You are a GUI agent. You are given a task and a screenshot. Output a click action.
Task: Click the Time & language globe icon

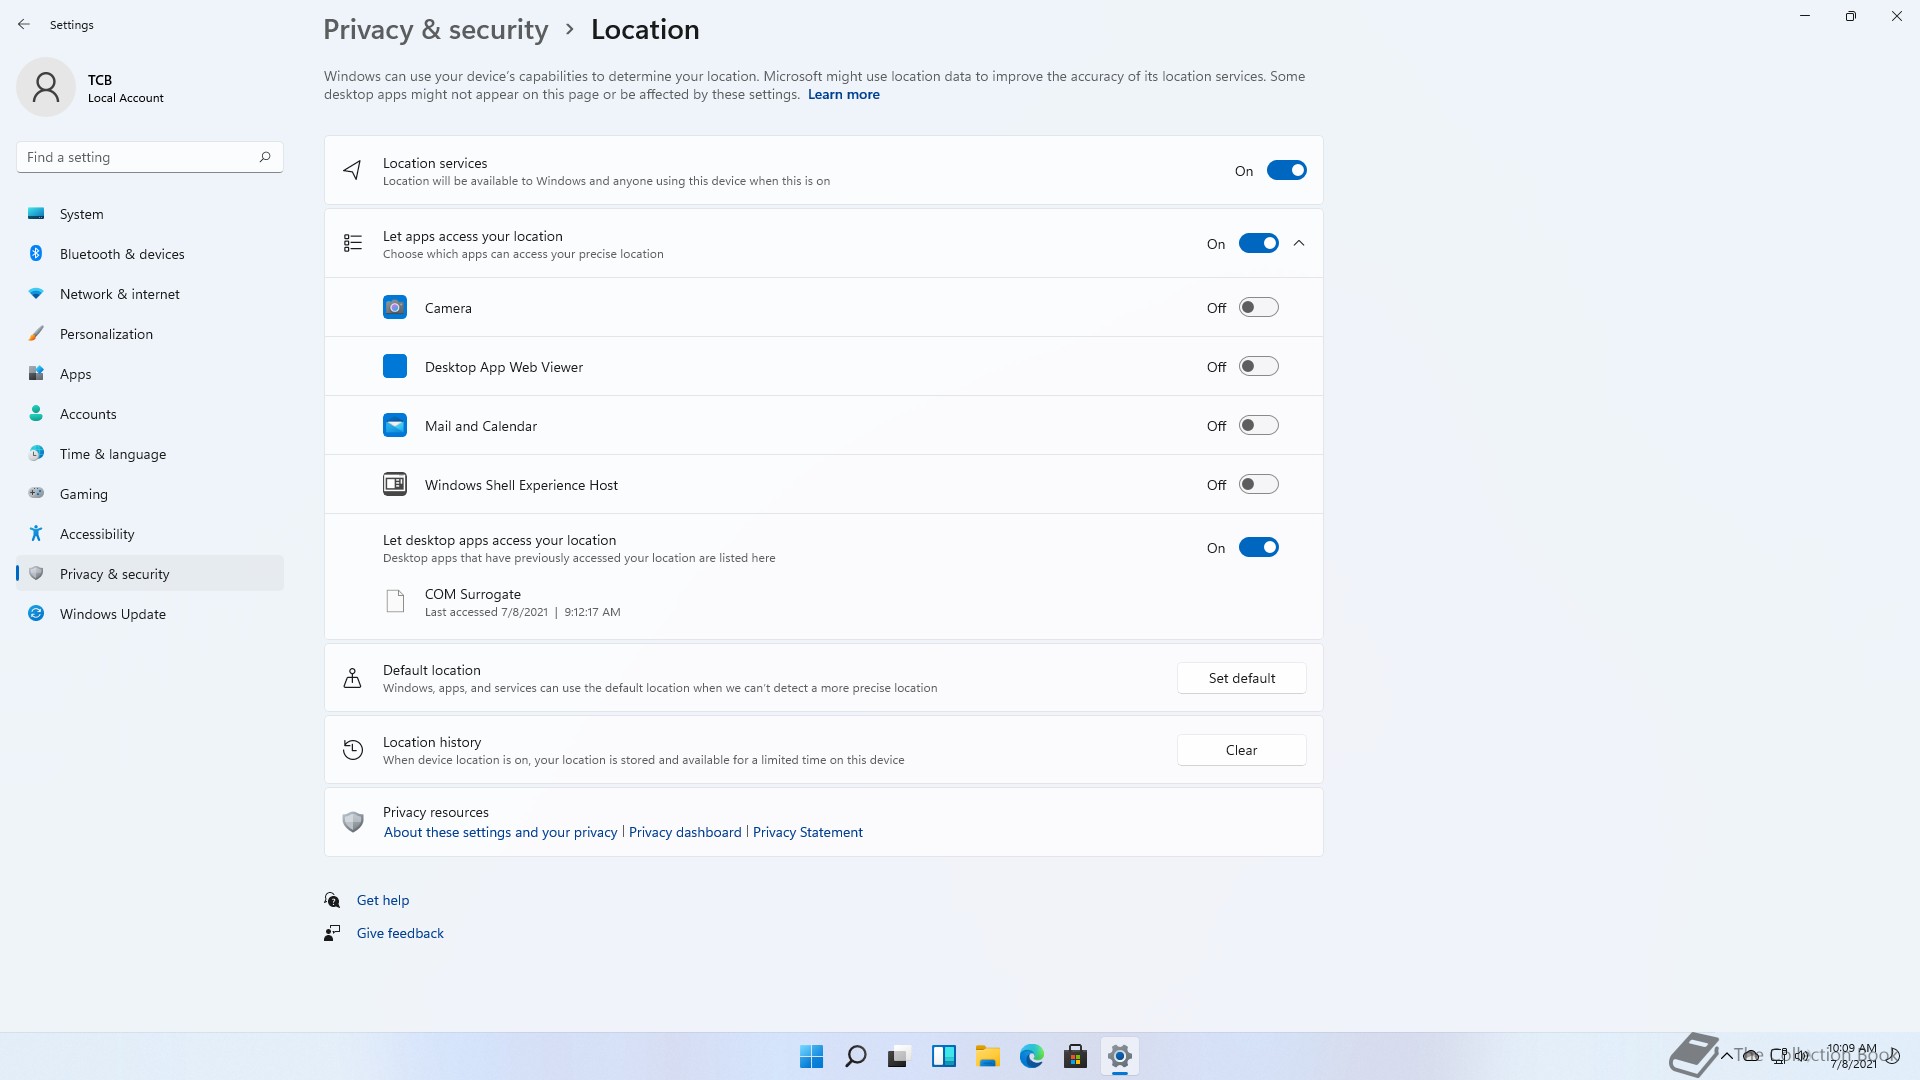pos(36,453)
